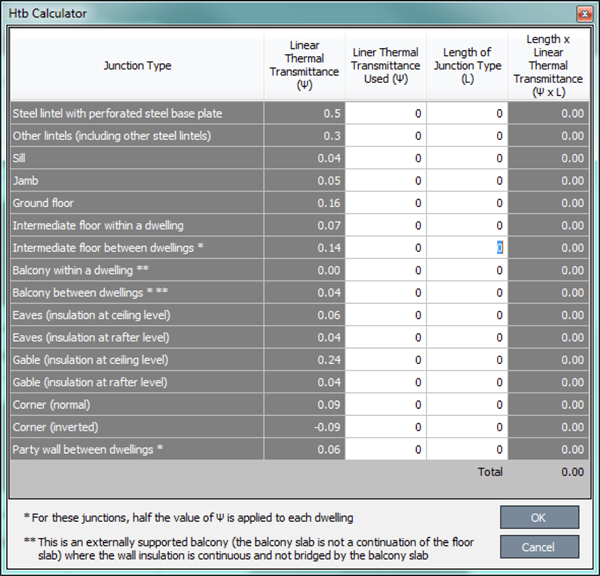
Task: Edit Length for Corner (normal) row
Action: [467, 405]
